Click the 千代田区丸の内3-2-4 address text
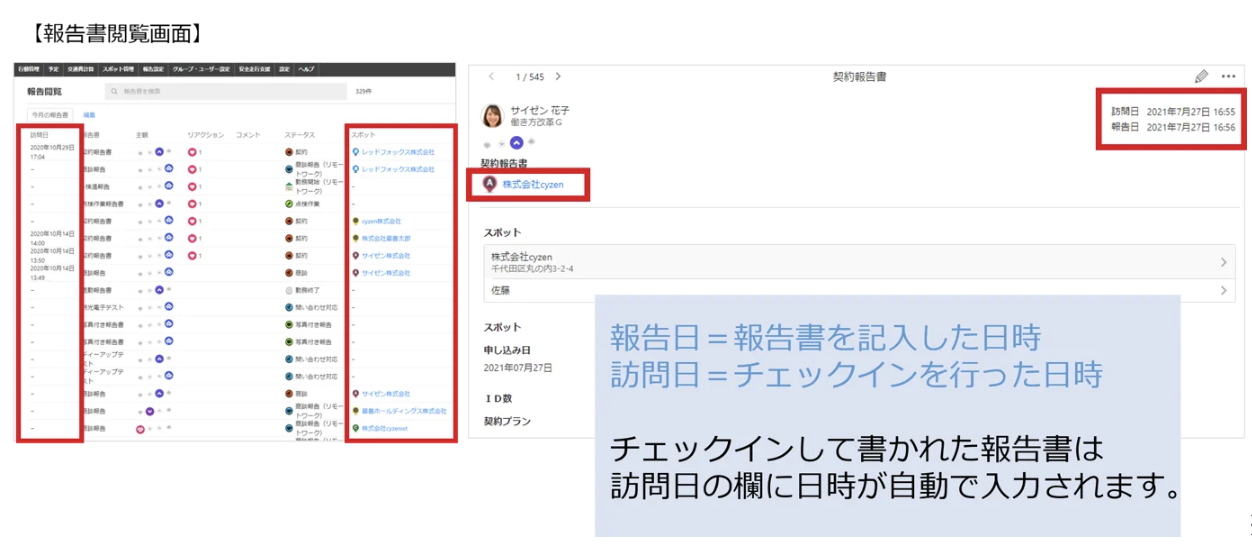1252x548 pixels. click(x=532, y=269)
